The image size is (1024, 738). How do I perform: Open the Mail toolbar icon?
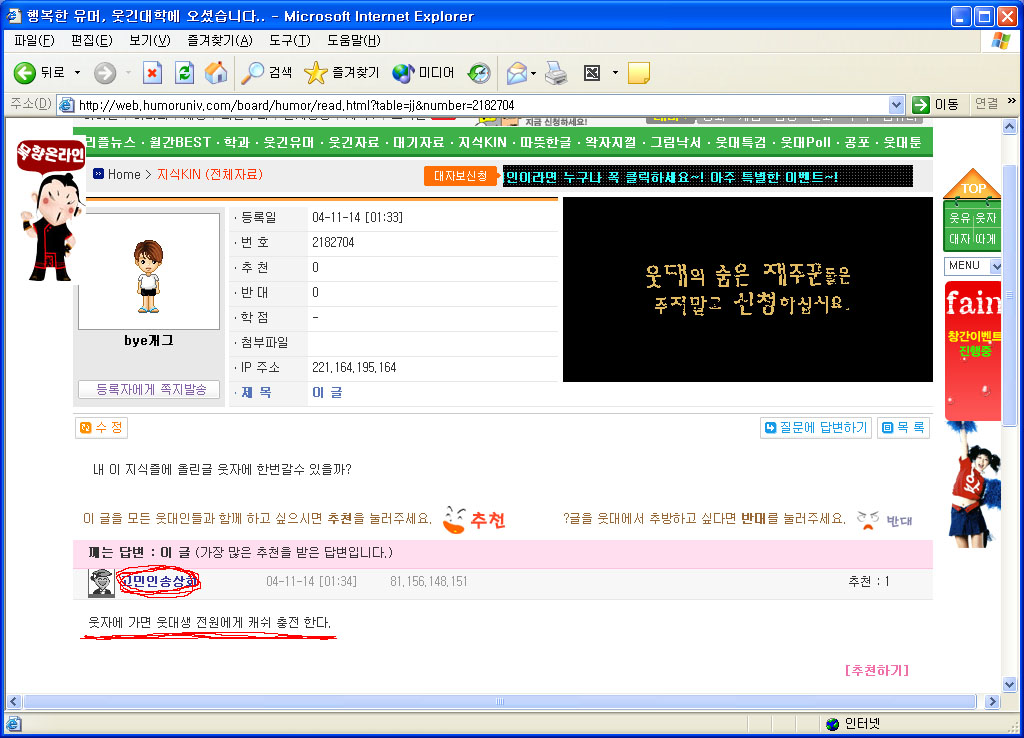(516, 73)
